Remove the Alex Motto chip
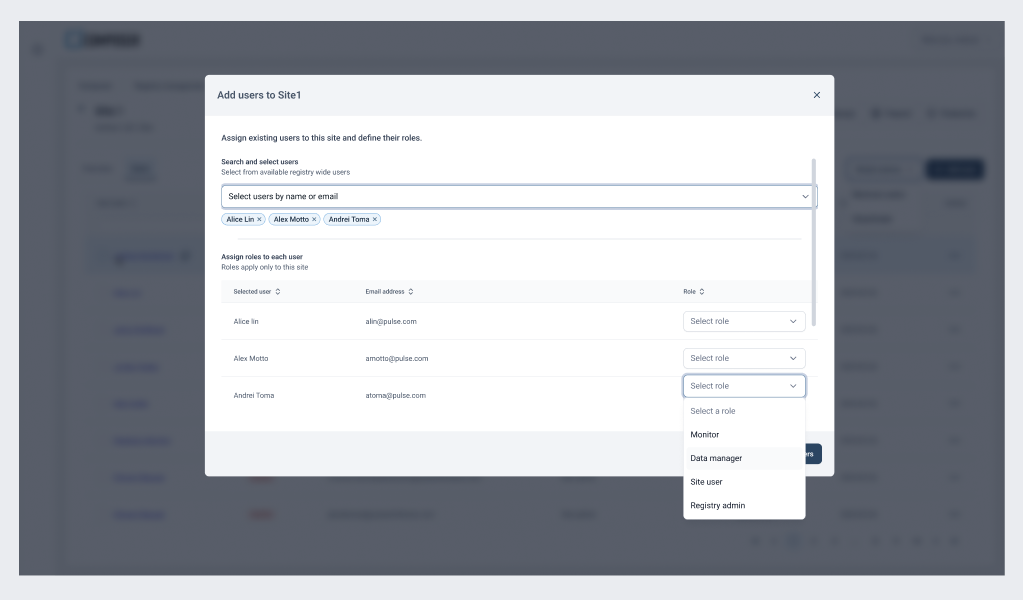Viewport: 1023px width, 600px height. (x=314, y=219)
